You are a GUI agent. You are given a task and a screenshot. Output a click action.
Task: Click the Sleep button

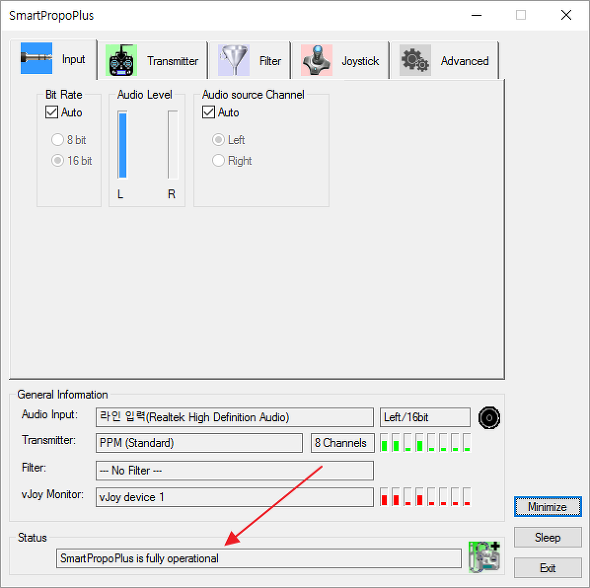(x=547, y=537)
